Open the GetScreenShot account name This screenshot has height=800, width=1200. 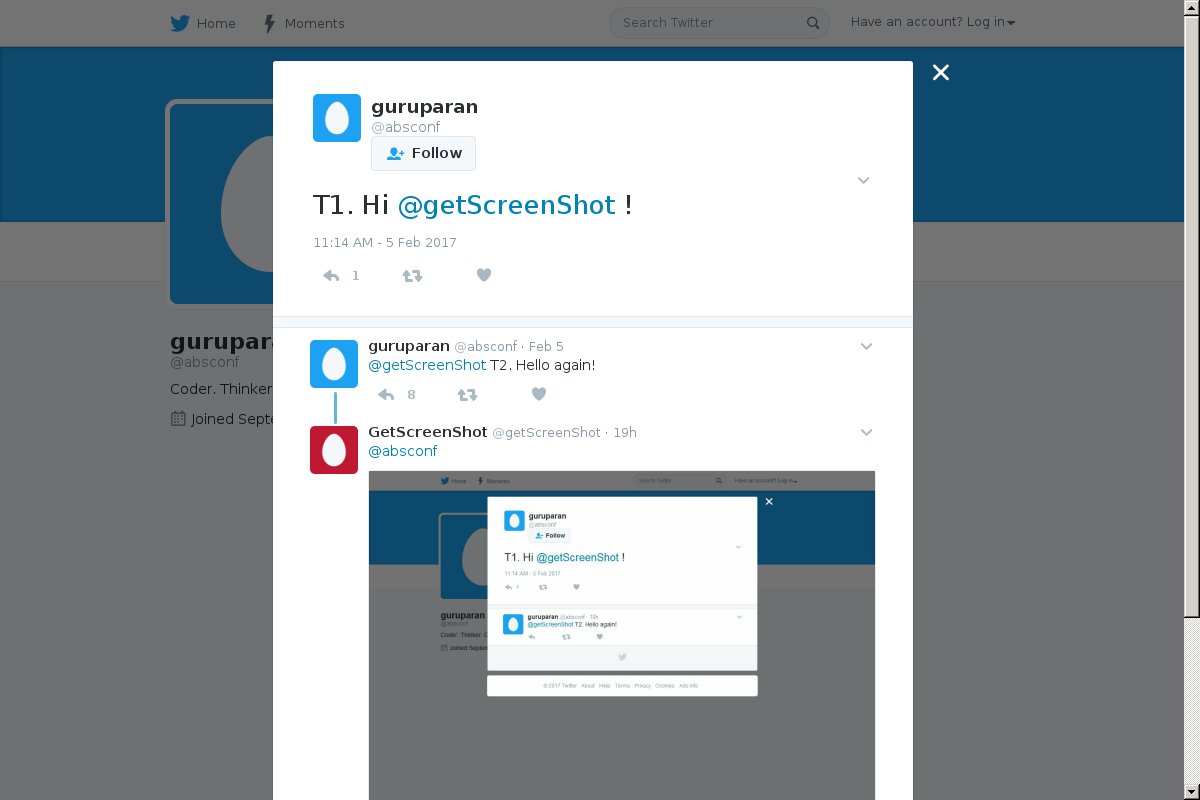coord(428,432)
